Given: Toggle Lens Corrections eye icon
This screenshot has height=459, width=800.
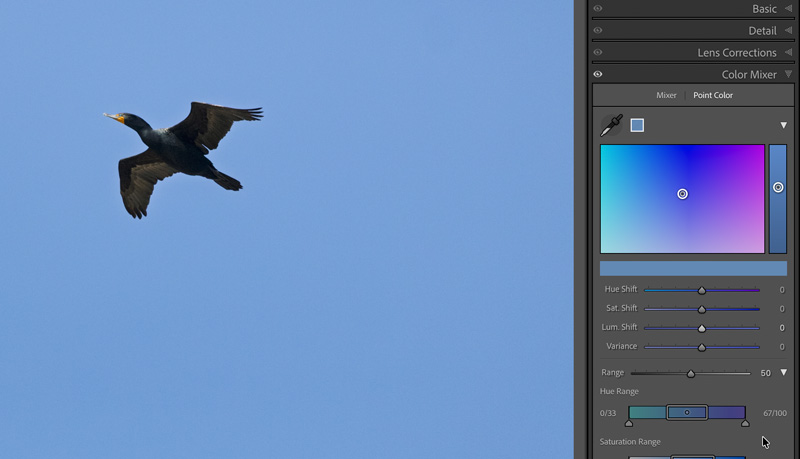Looking at the screenshot, I should 598,53.
